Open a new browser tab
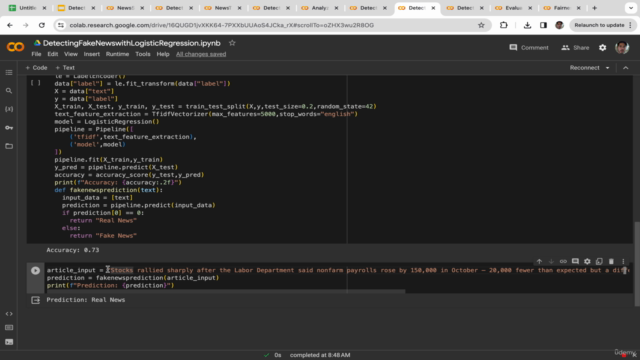The height and width of the screenshot is (360, 640). pyautogui.click(x=594, y=8)
